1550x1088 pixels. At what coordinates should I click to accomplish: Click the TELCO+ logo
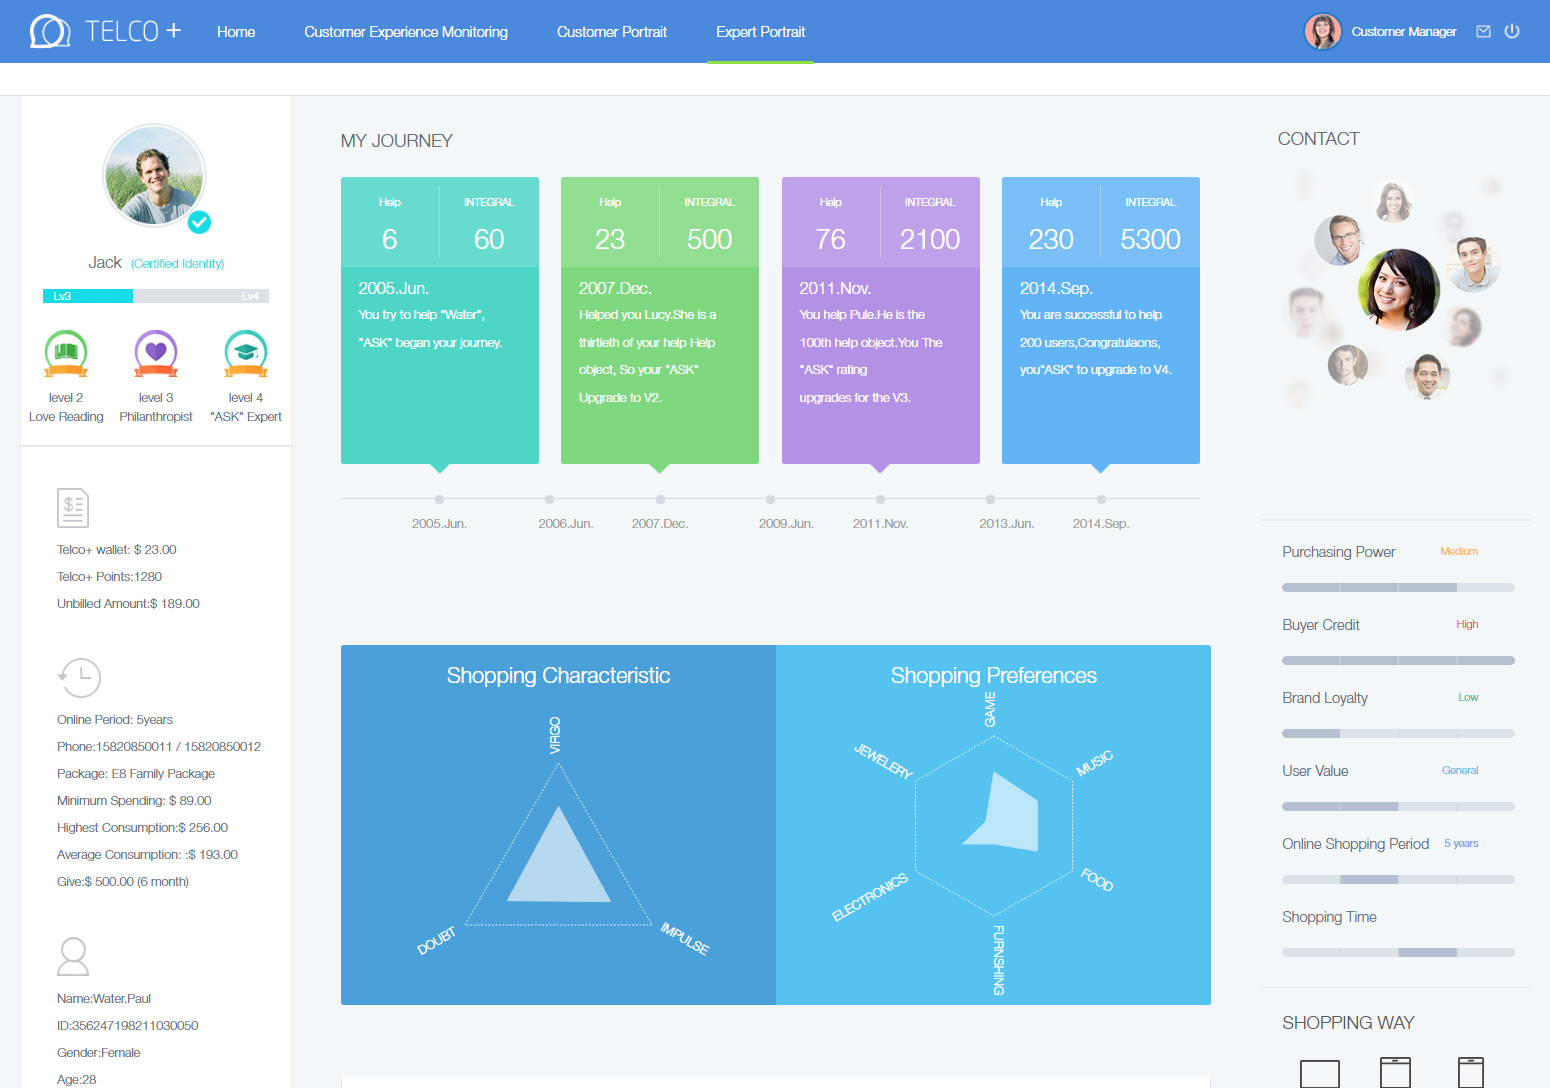(x=106, y=31)
